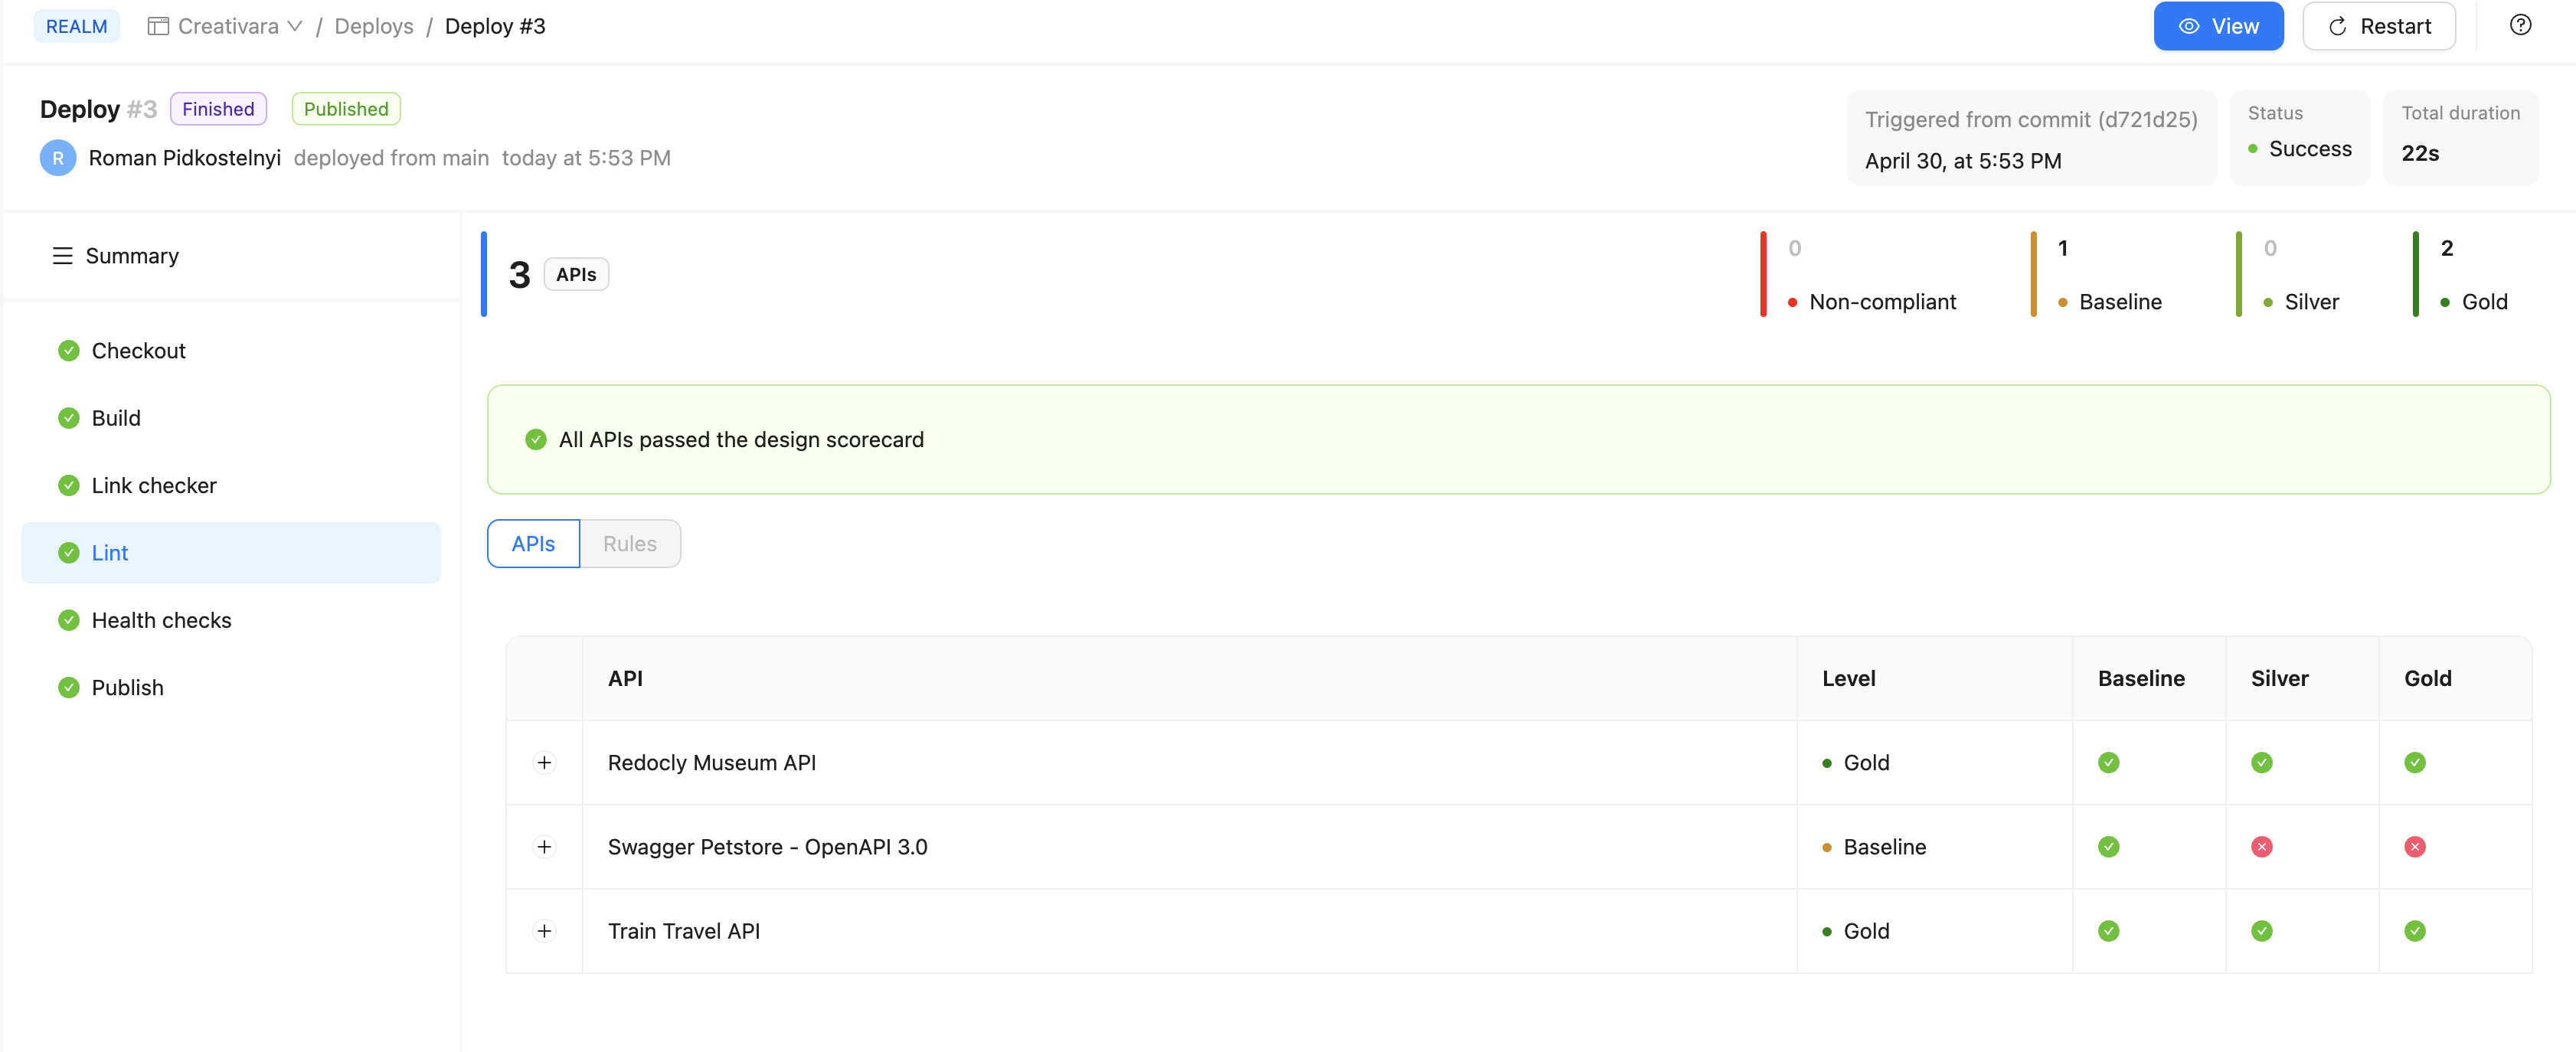Image resolution: width=2576 pixels, height=1052 pixels.
Task: Go to Deploys breadcrumb link
Action: pyautogui.click(x=374, y=26)
